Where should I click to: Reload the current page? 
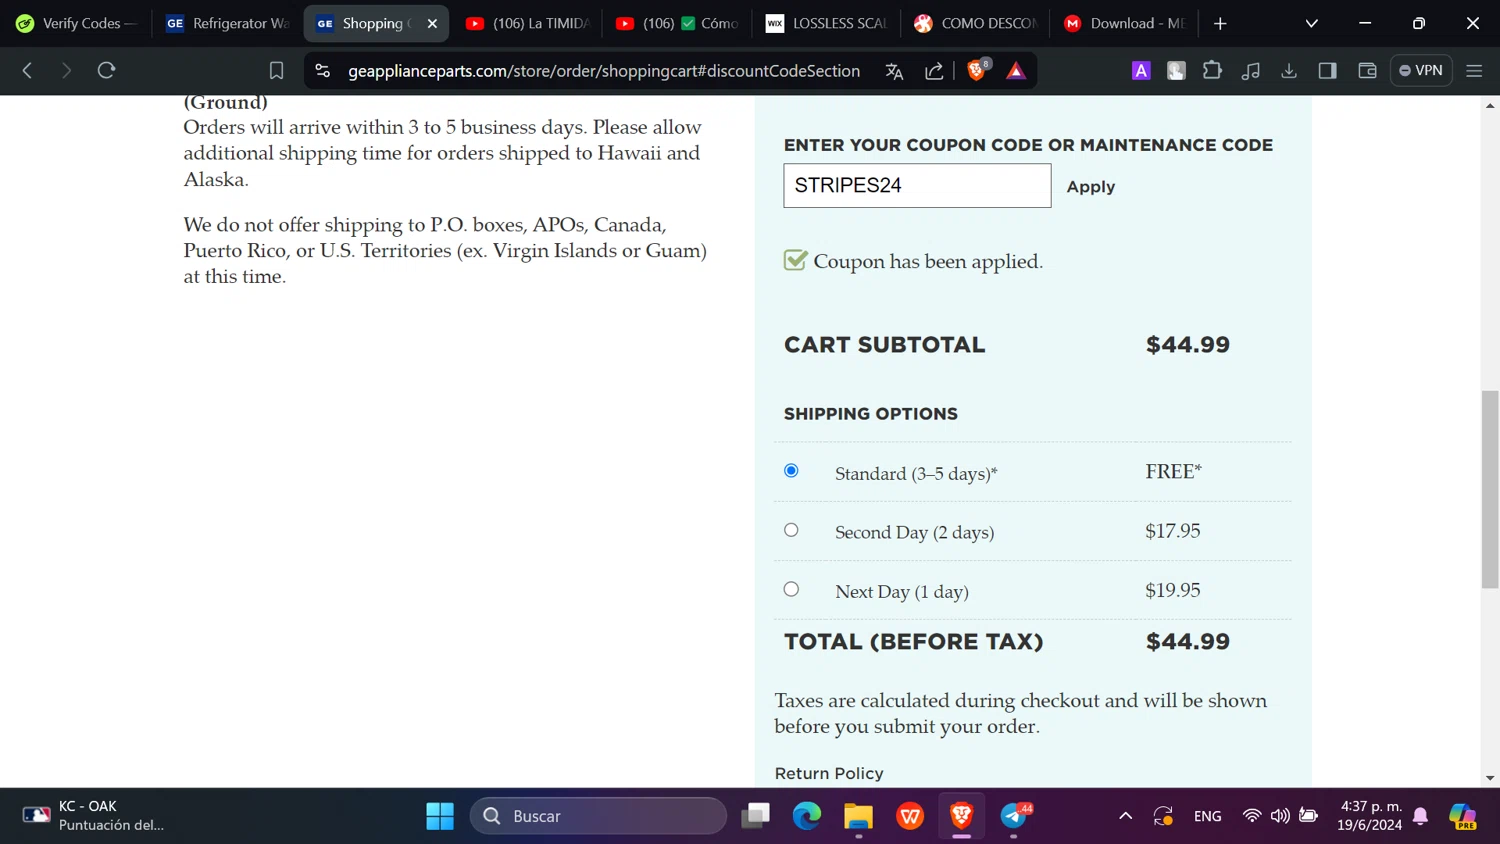coord(106,70)
